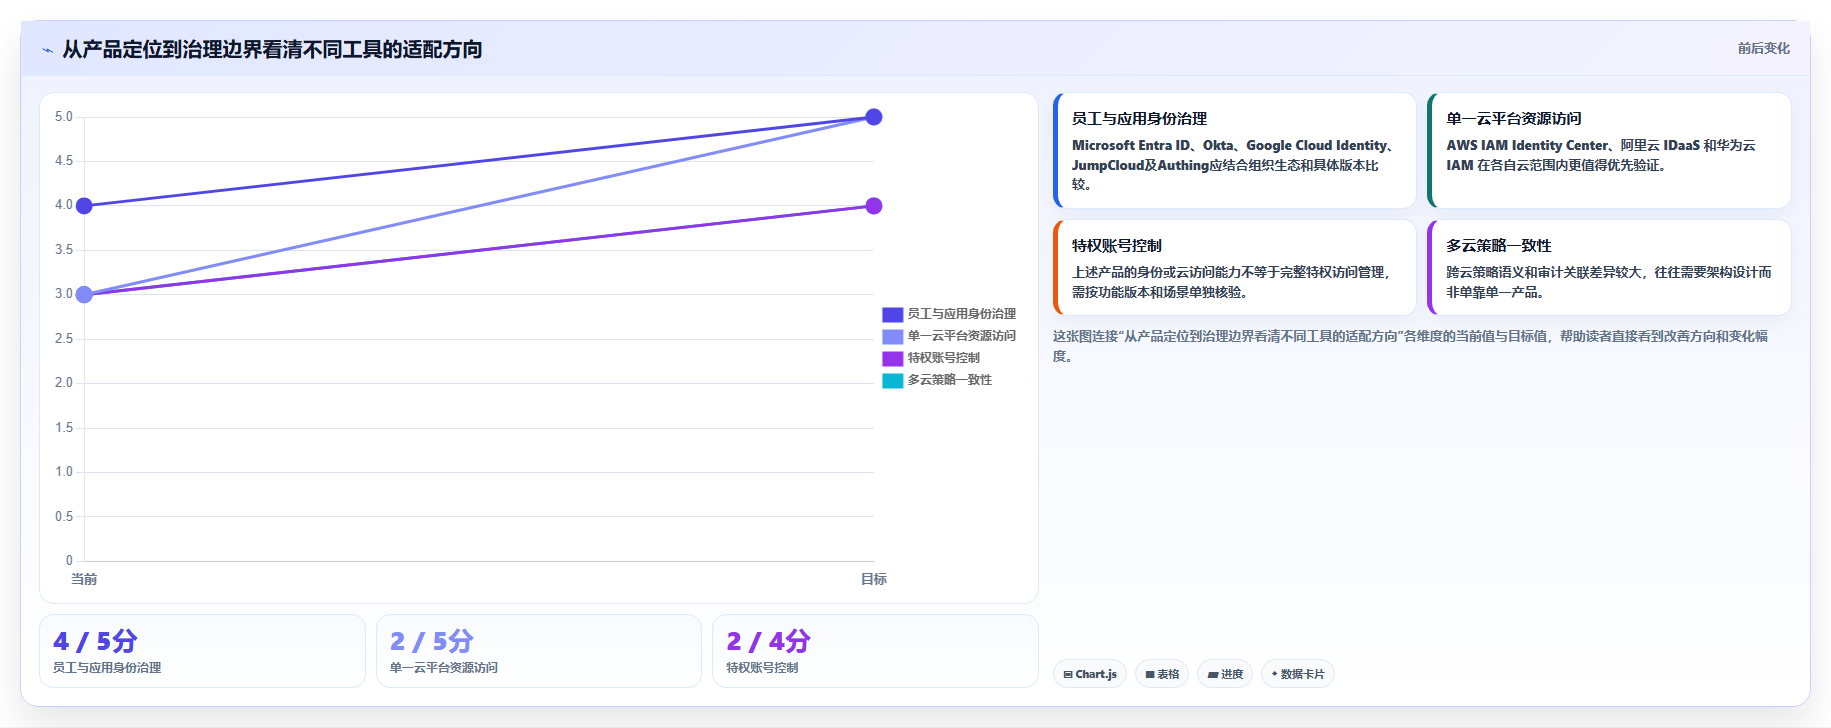
Task: Open the 员工与应用身份治理 info card
Action: [1234, 151]
